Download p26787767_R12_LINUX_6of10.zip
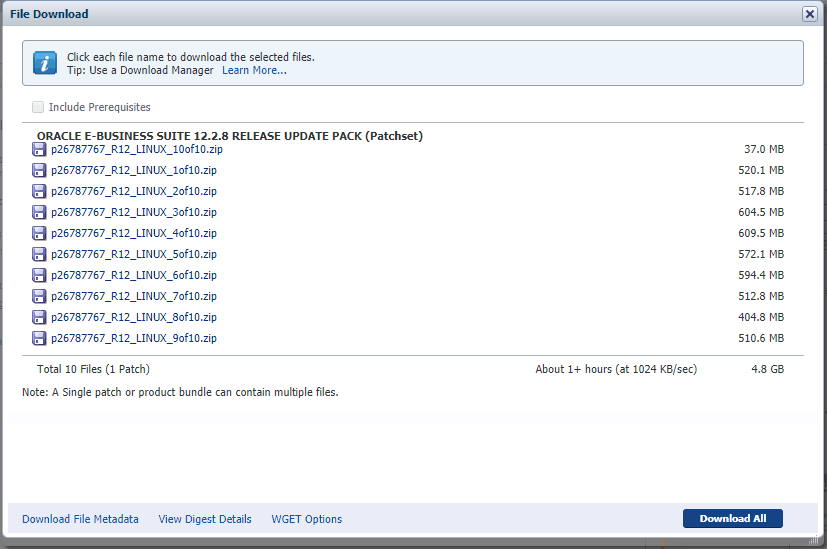Image resolution: width=827 pixels, height=549 pixels. pos(133,275)
